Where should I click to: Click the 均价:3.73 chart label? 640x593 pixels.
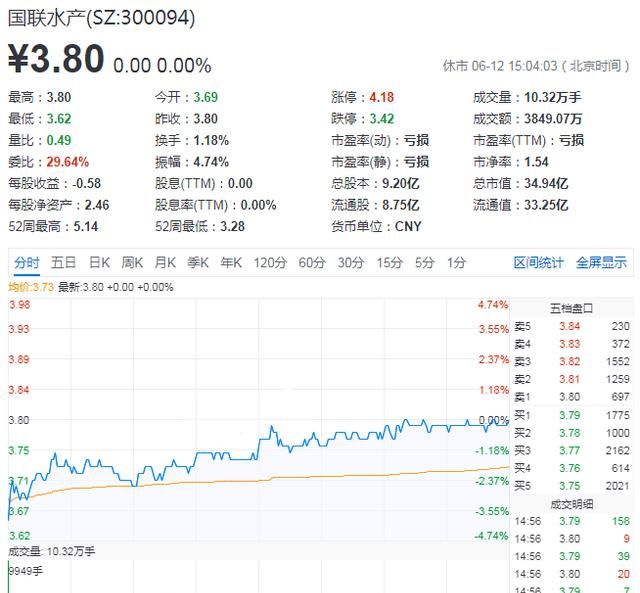click(31, 287)
